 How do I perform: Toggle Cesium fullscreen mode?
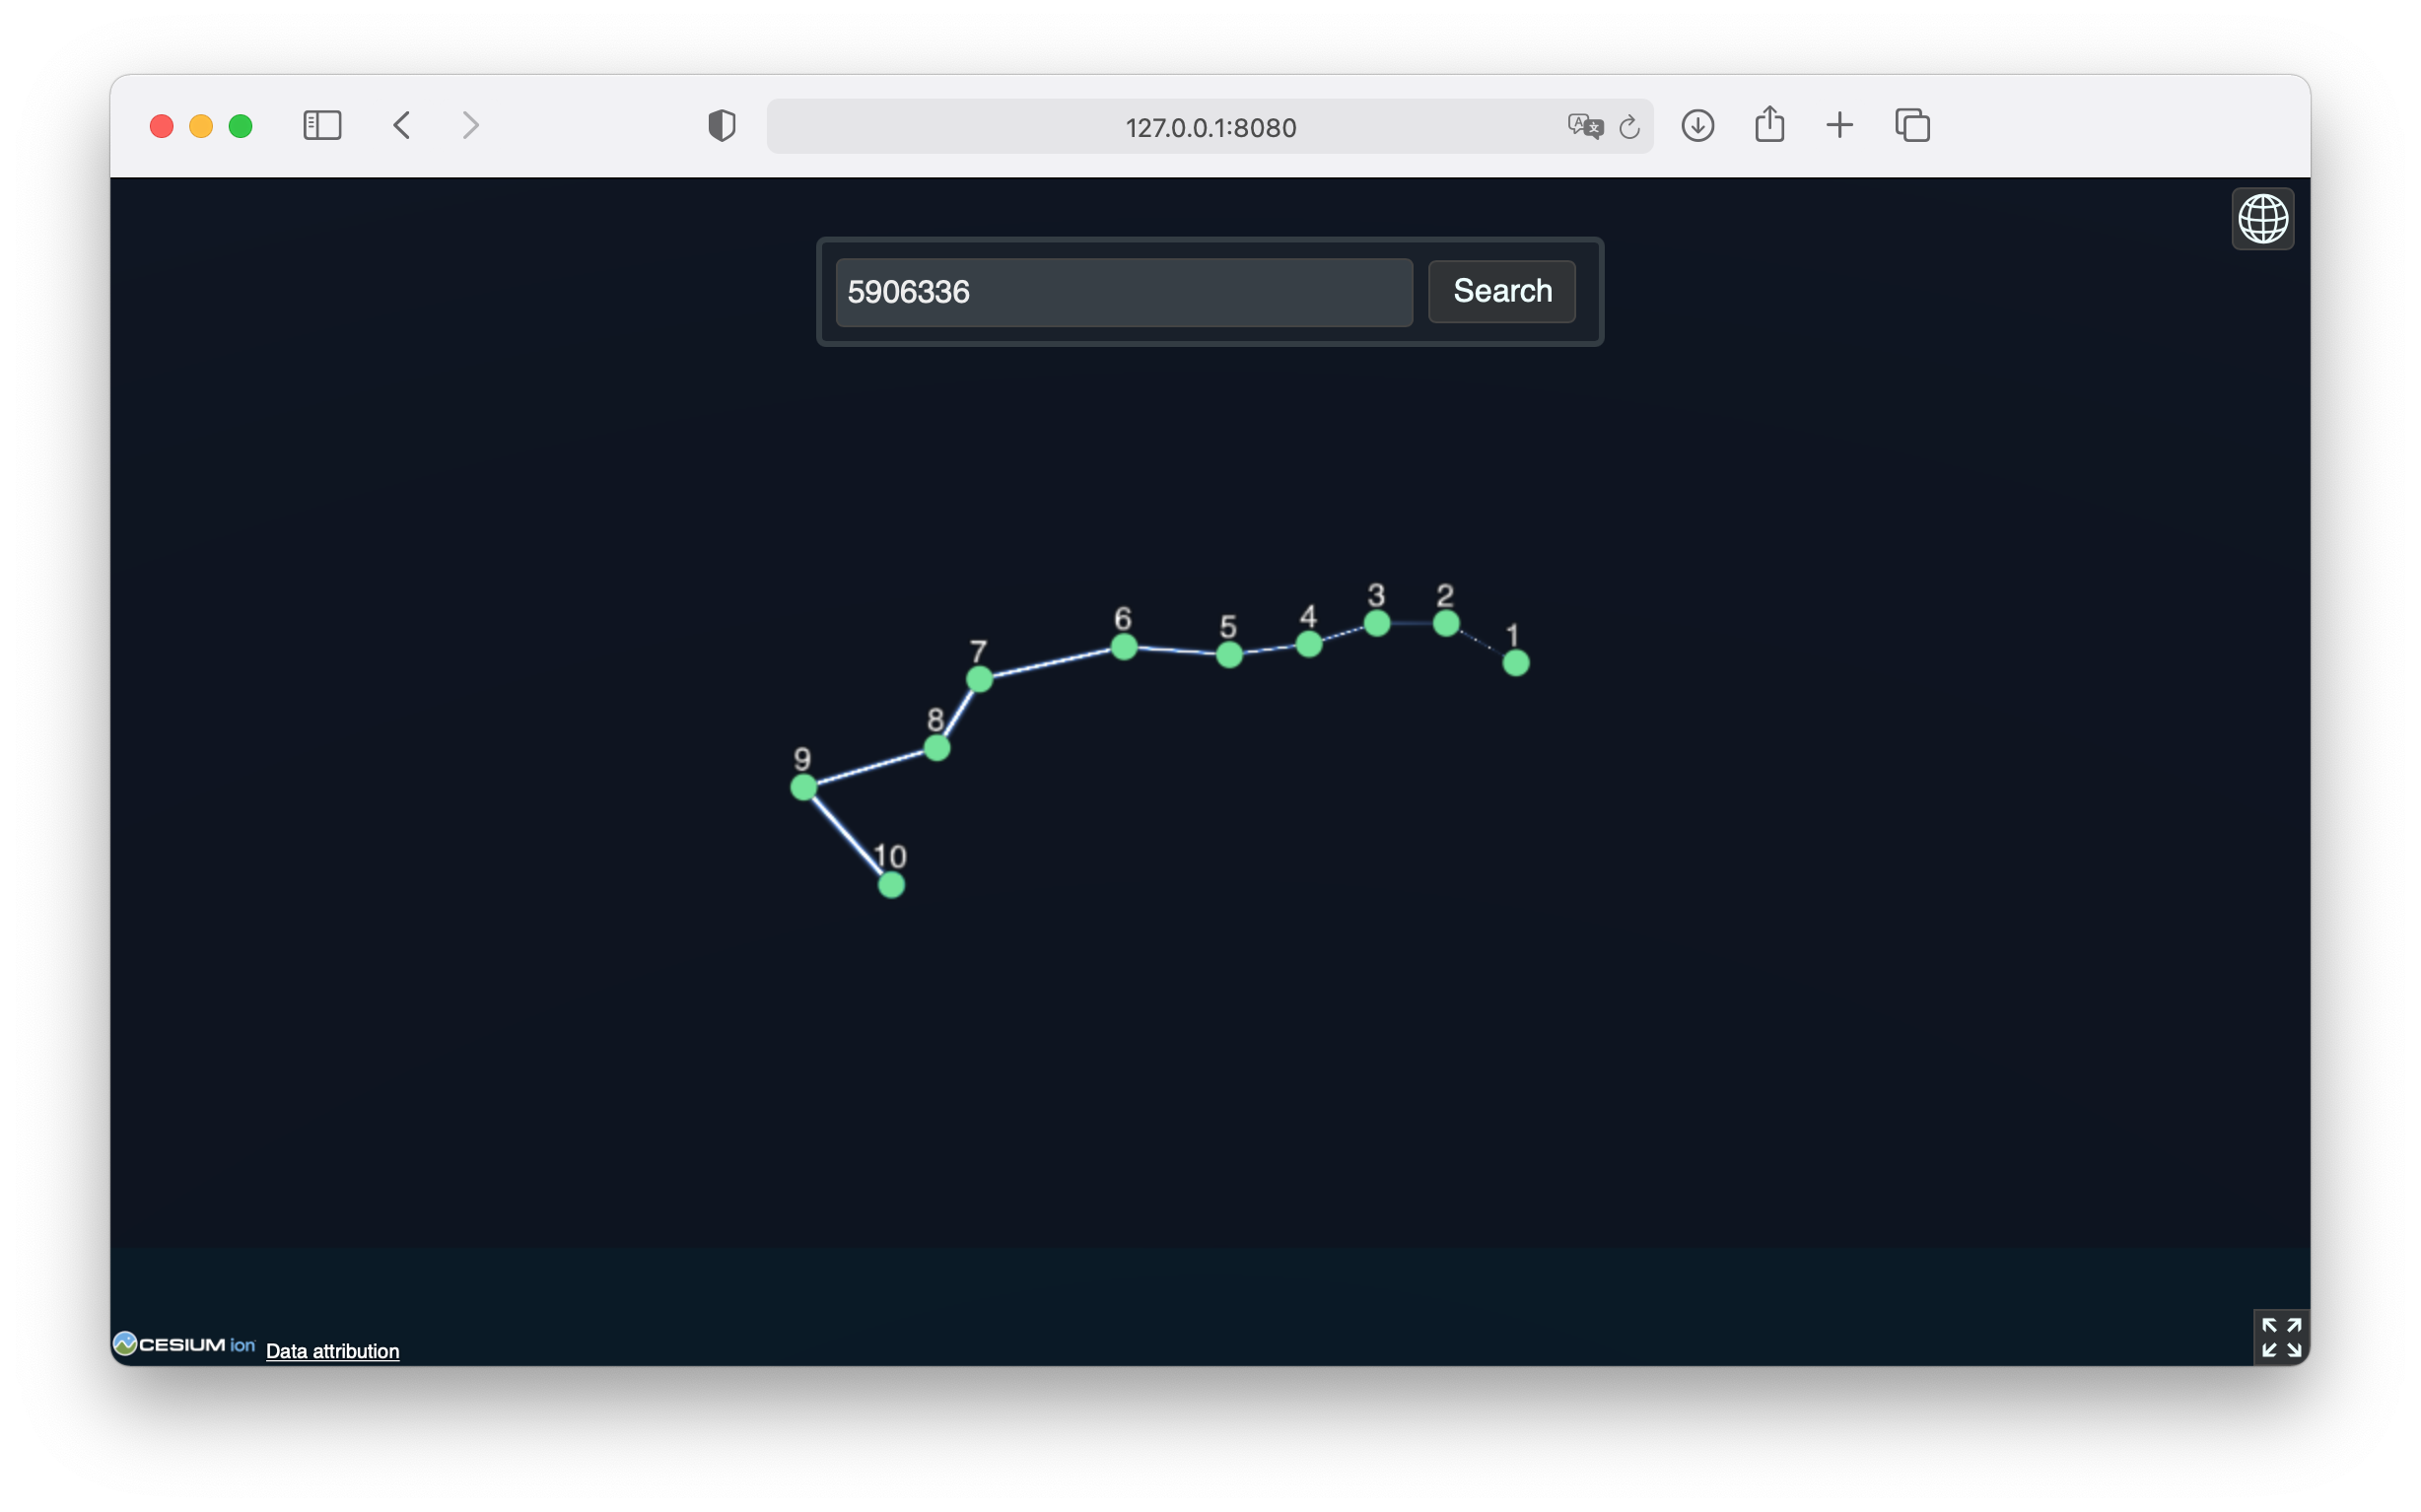click(2280, 1336)
